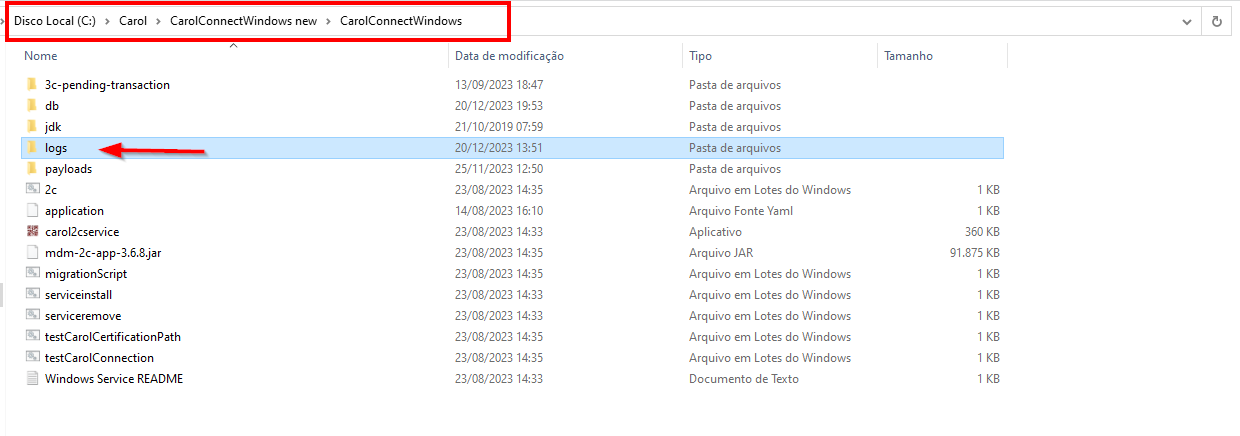Open the logs folder icon
This screenshot has width=1240, height=436.
click(x=32, y=148)
